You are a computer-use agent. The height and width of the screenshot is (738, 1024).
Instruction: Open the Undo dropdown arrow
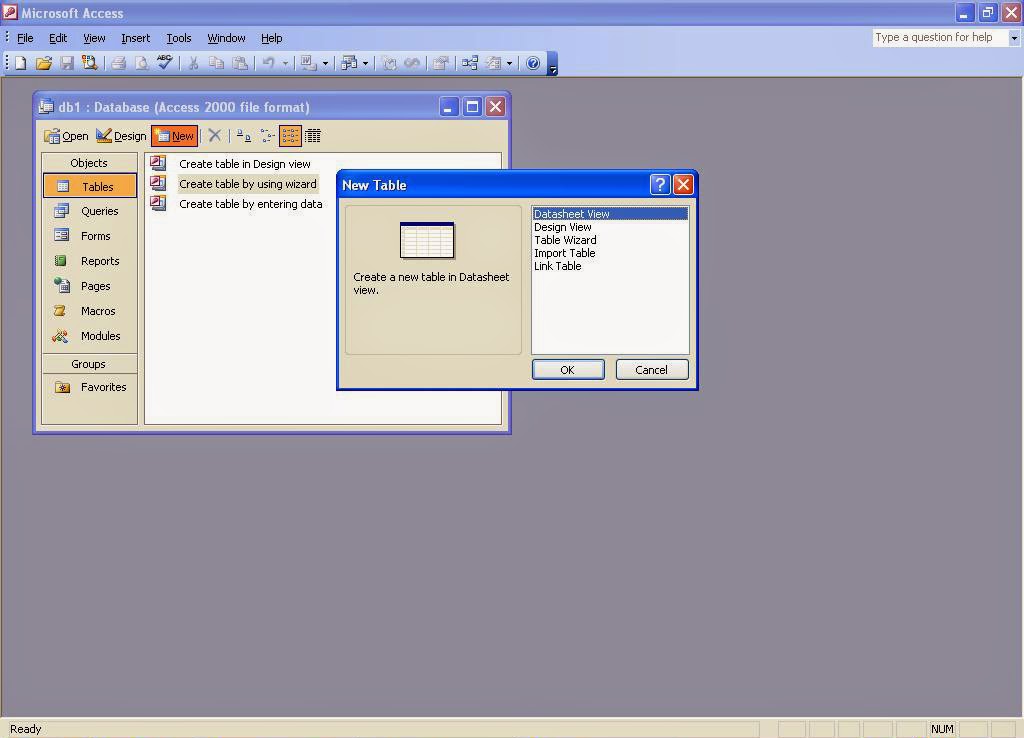[x=286, y=63]
